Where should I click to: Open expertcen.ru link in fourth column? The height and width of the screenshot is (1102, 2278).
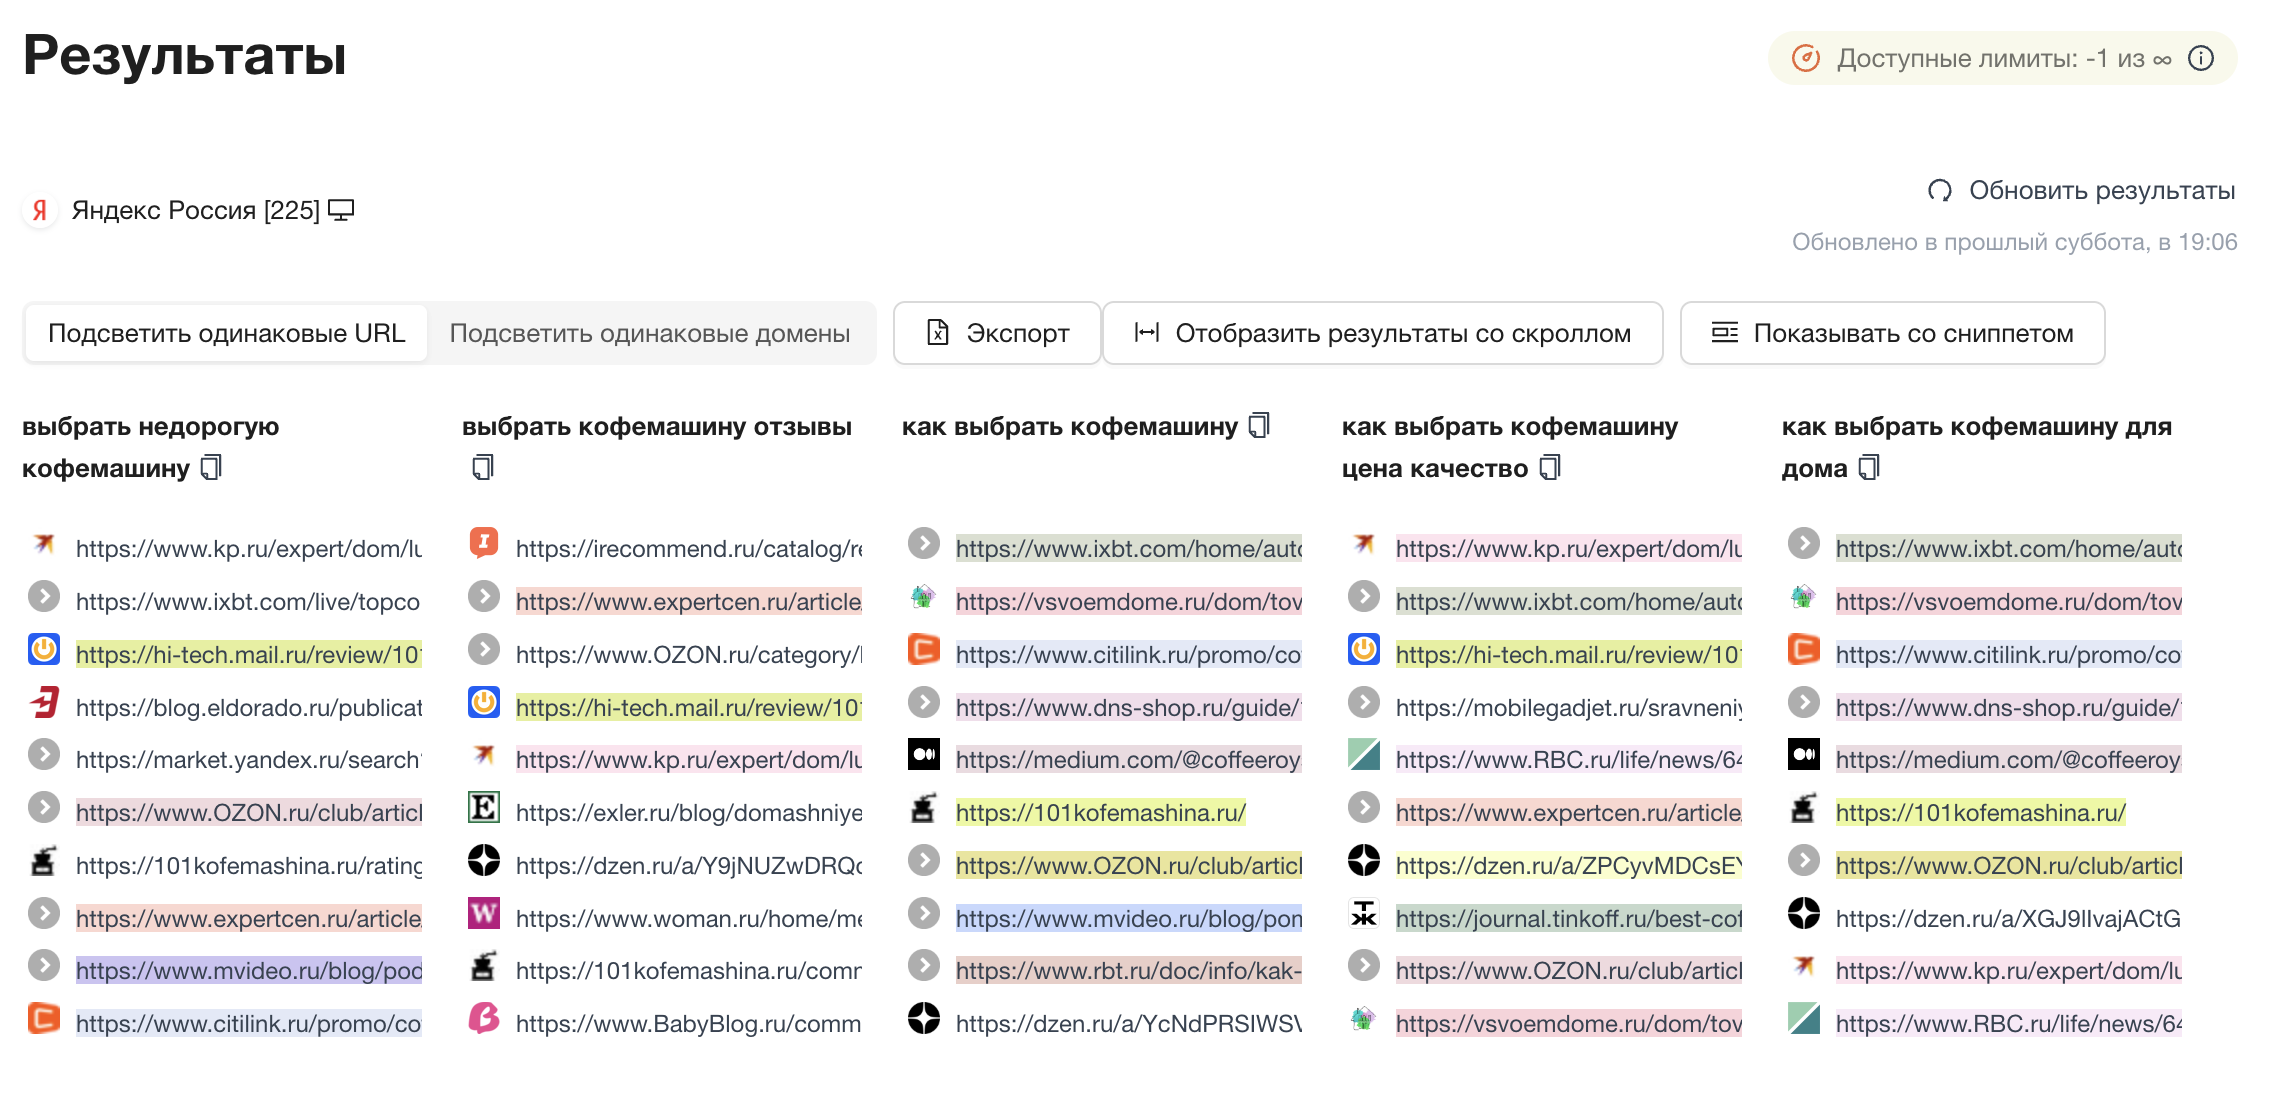coord(1569,812)
